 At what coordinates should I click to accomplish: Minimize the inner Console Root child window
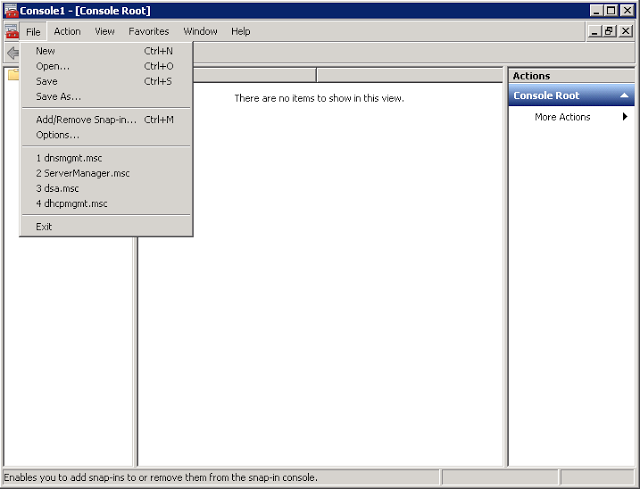click(x=594, y=31)
